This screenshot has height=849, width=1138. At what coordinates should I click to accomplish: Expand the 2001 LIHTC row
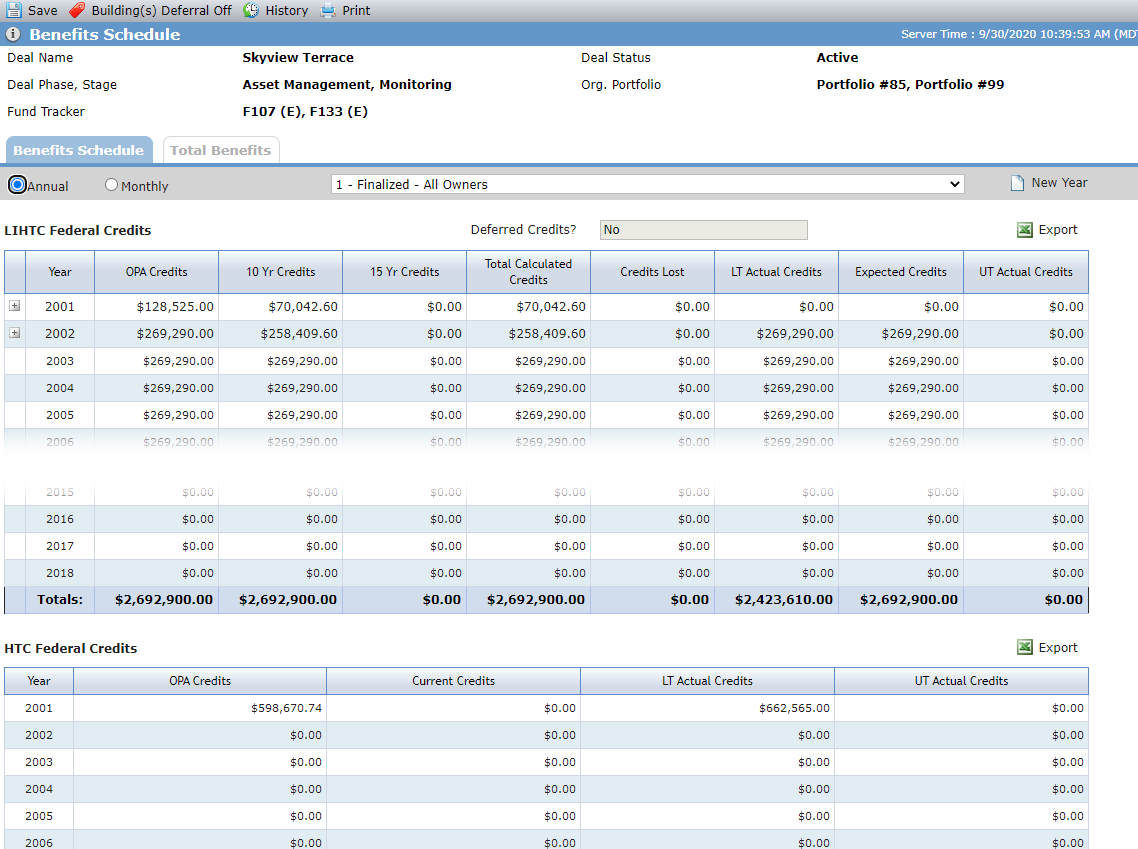pyautogui.click(x=15, y=306)
